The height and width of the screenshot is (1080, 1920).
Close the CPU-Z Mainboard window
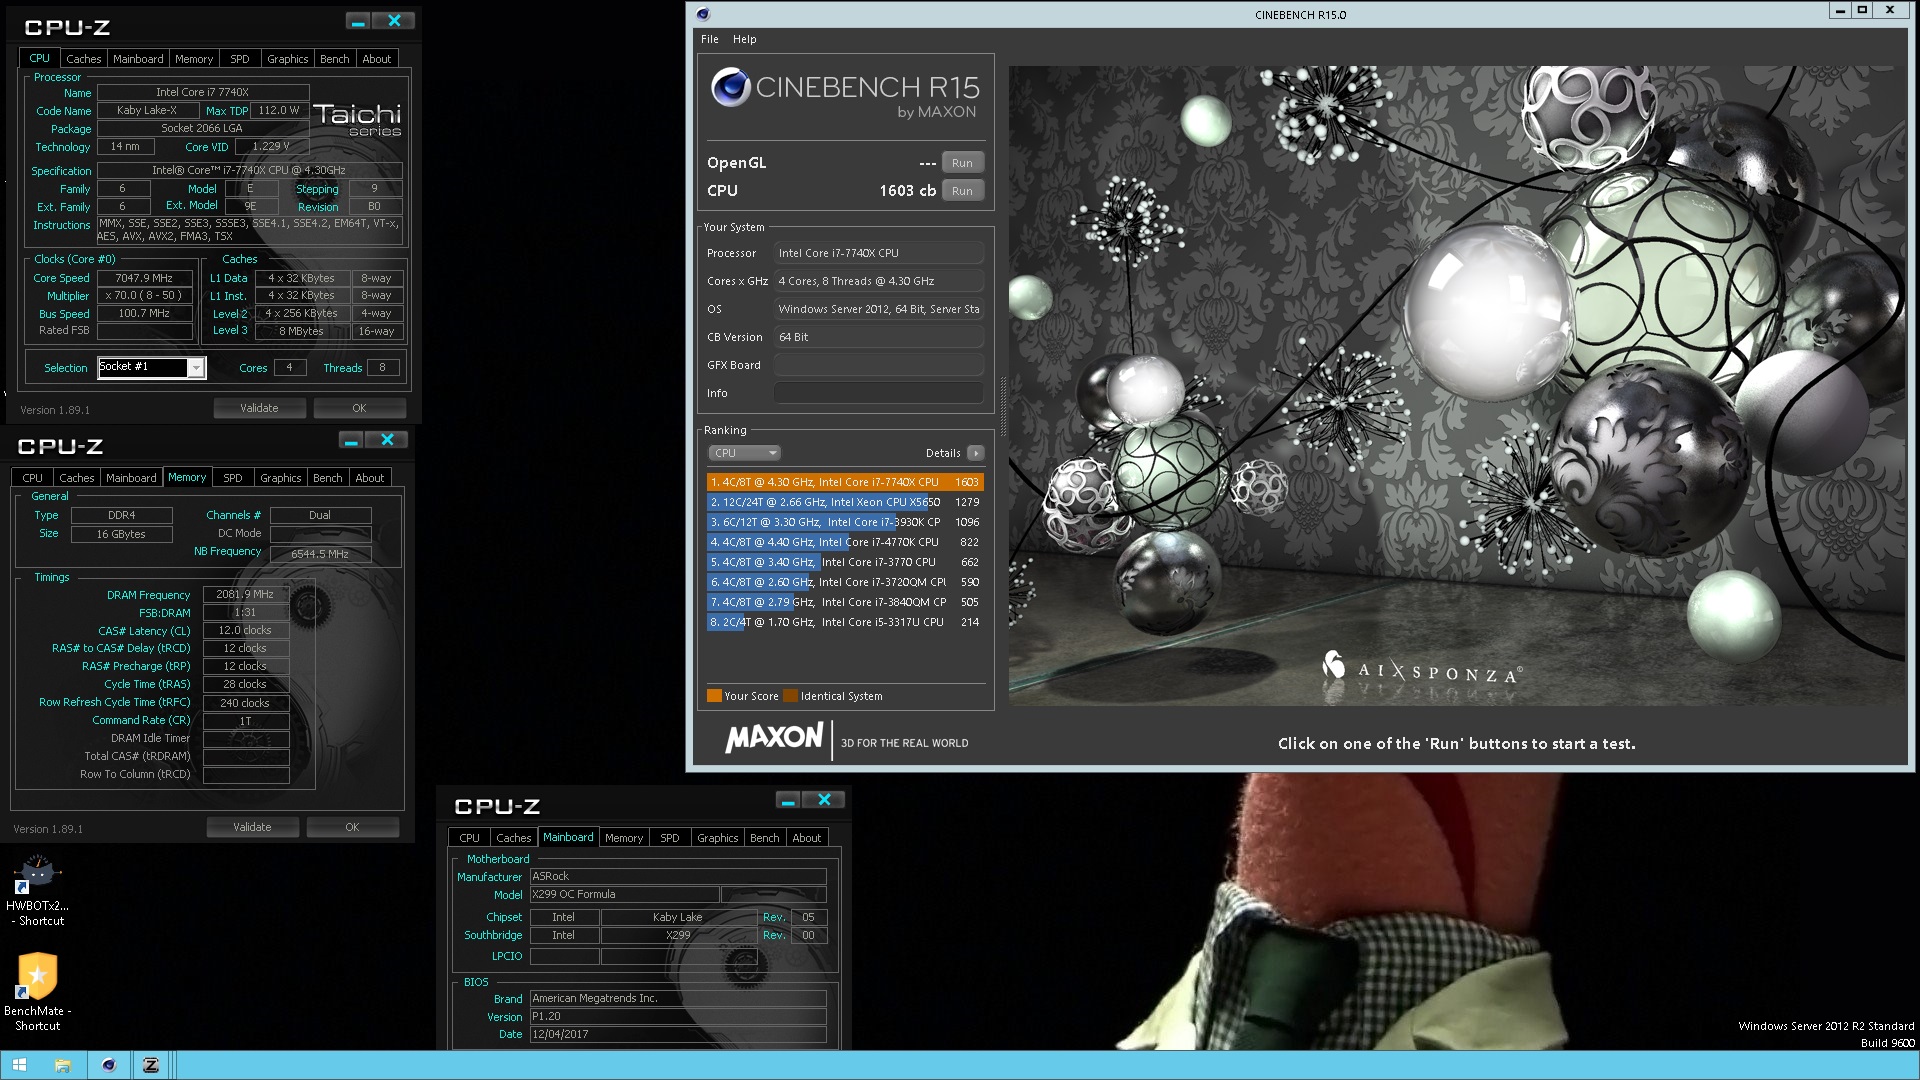(x=824, y=800)
